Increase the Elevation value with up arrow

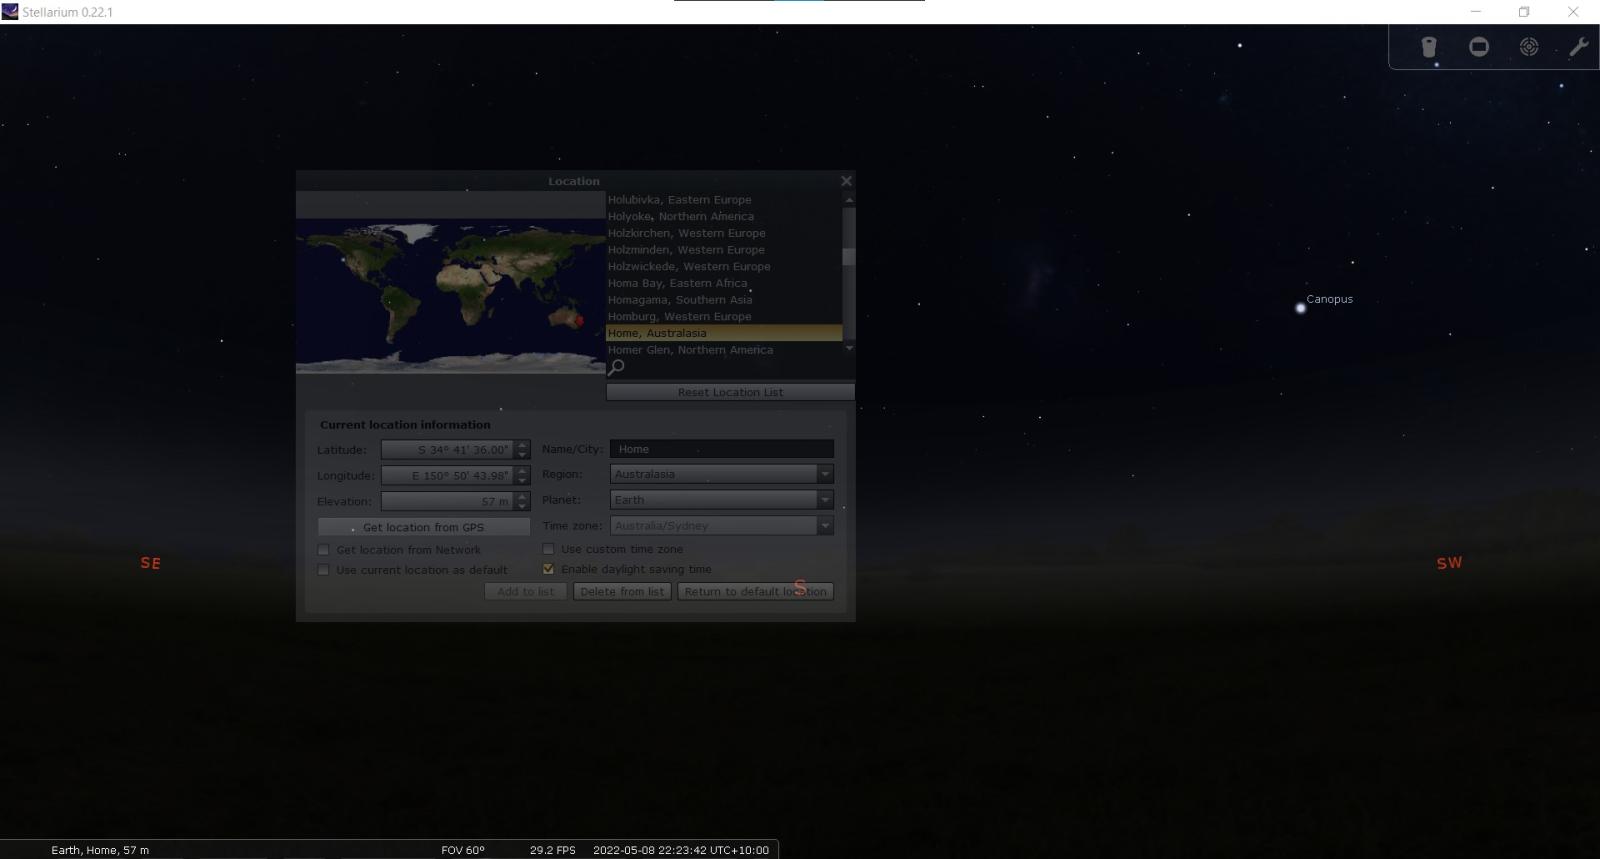click(522, 497)
